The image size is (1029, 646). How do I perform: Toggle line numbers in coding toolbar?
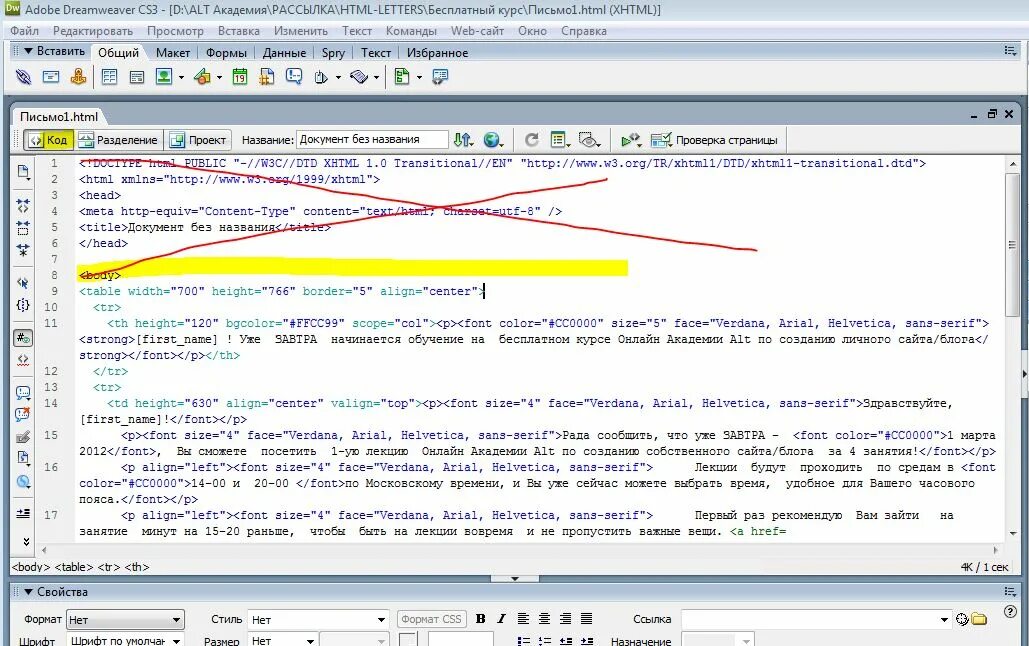[x=23, y=338]
